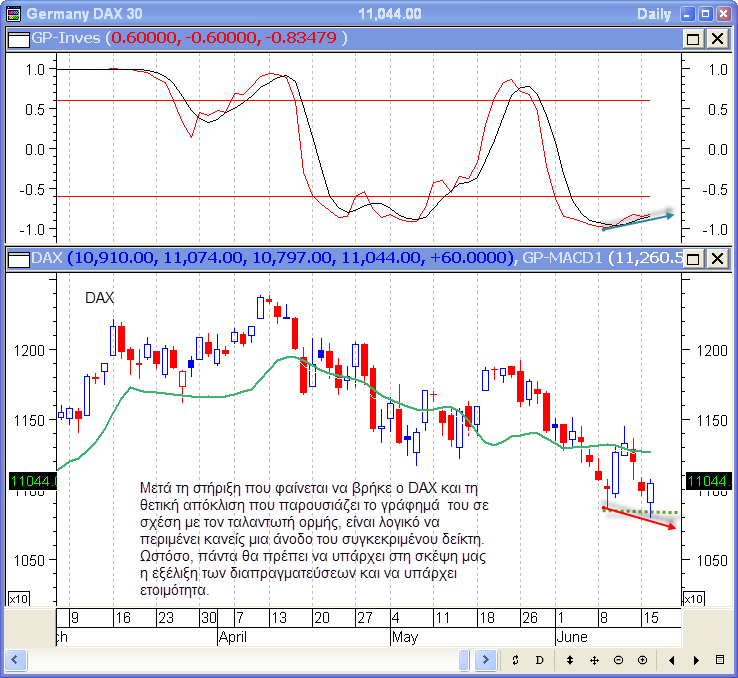The height and width of the screenshot is (678, 738).
Task: Click the green 11044 price tag on left axis
Action: point(33,481)
